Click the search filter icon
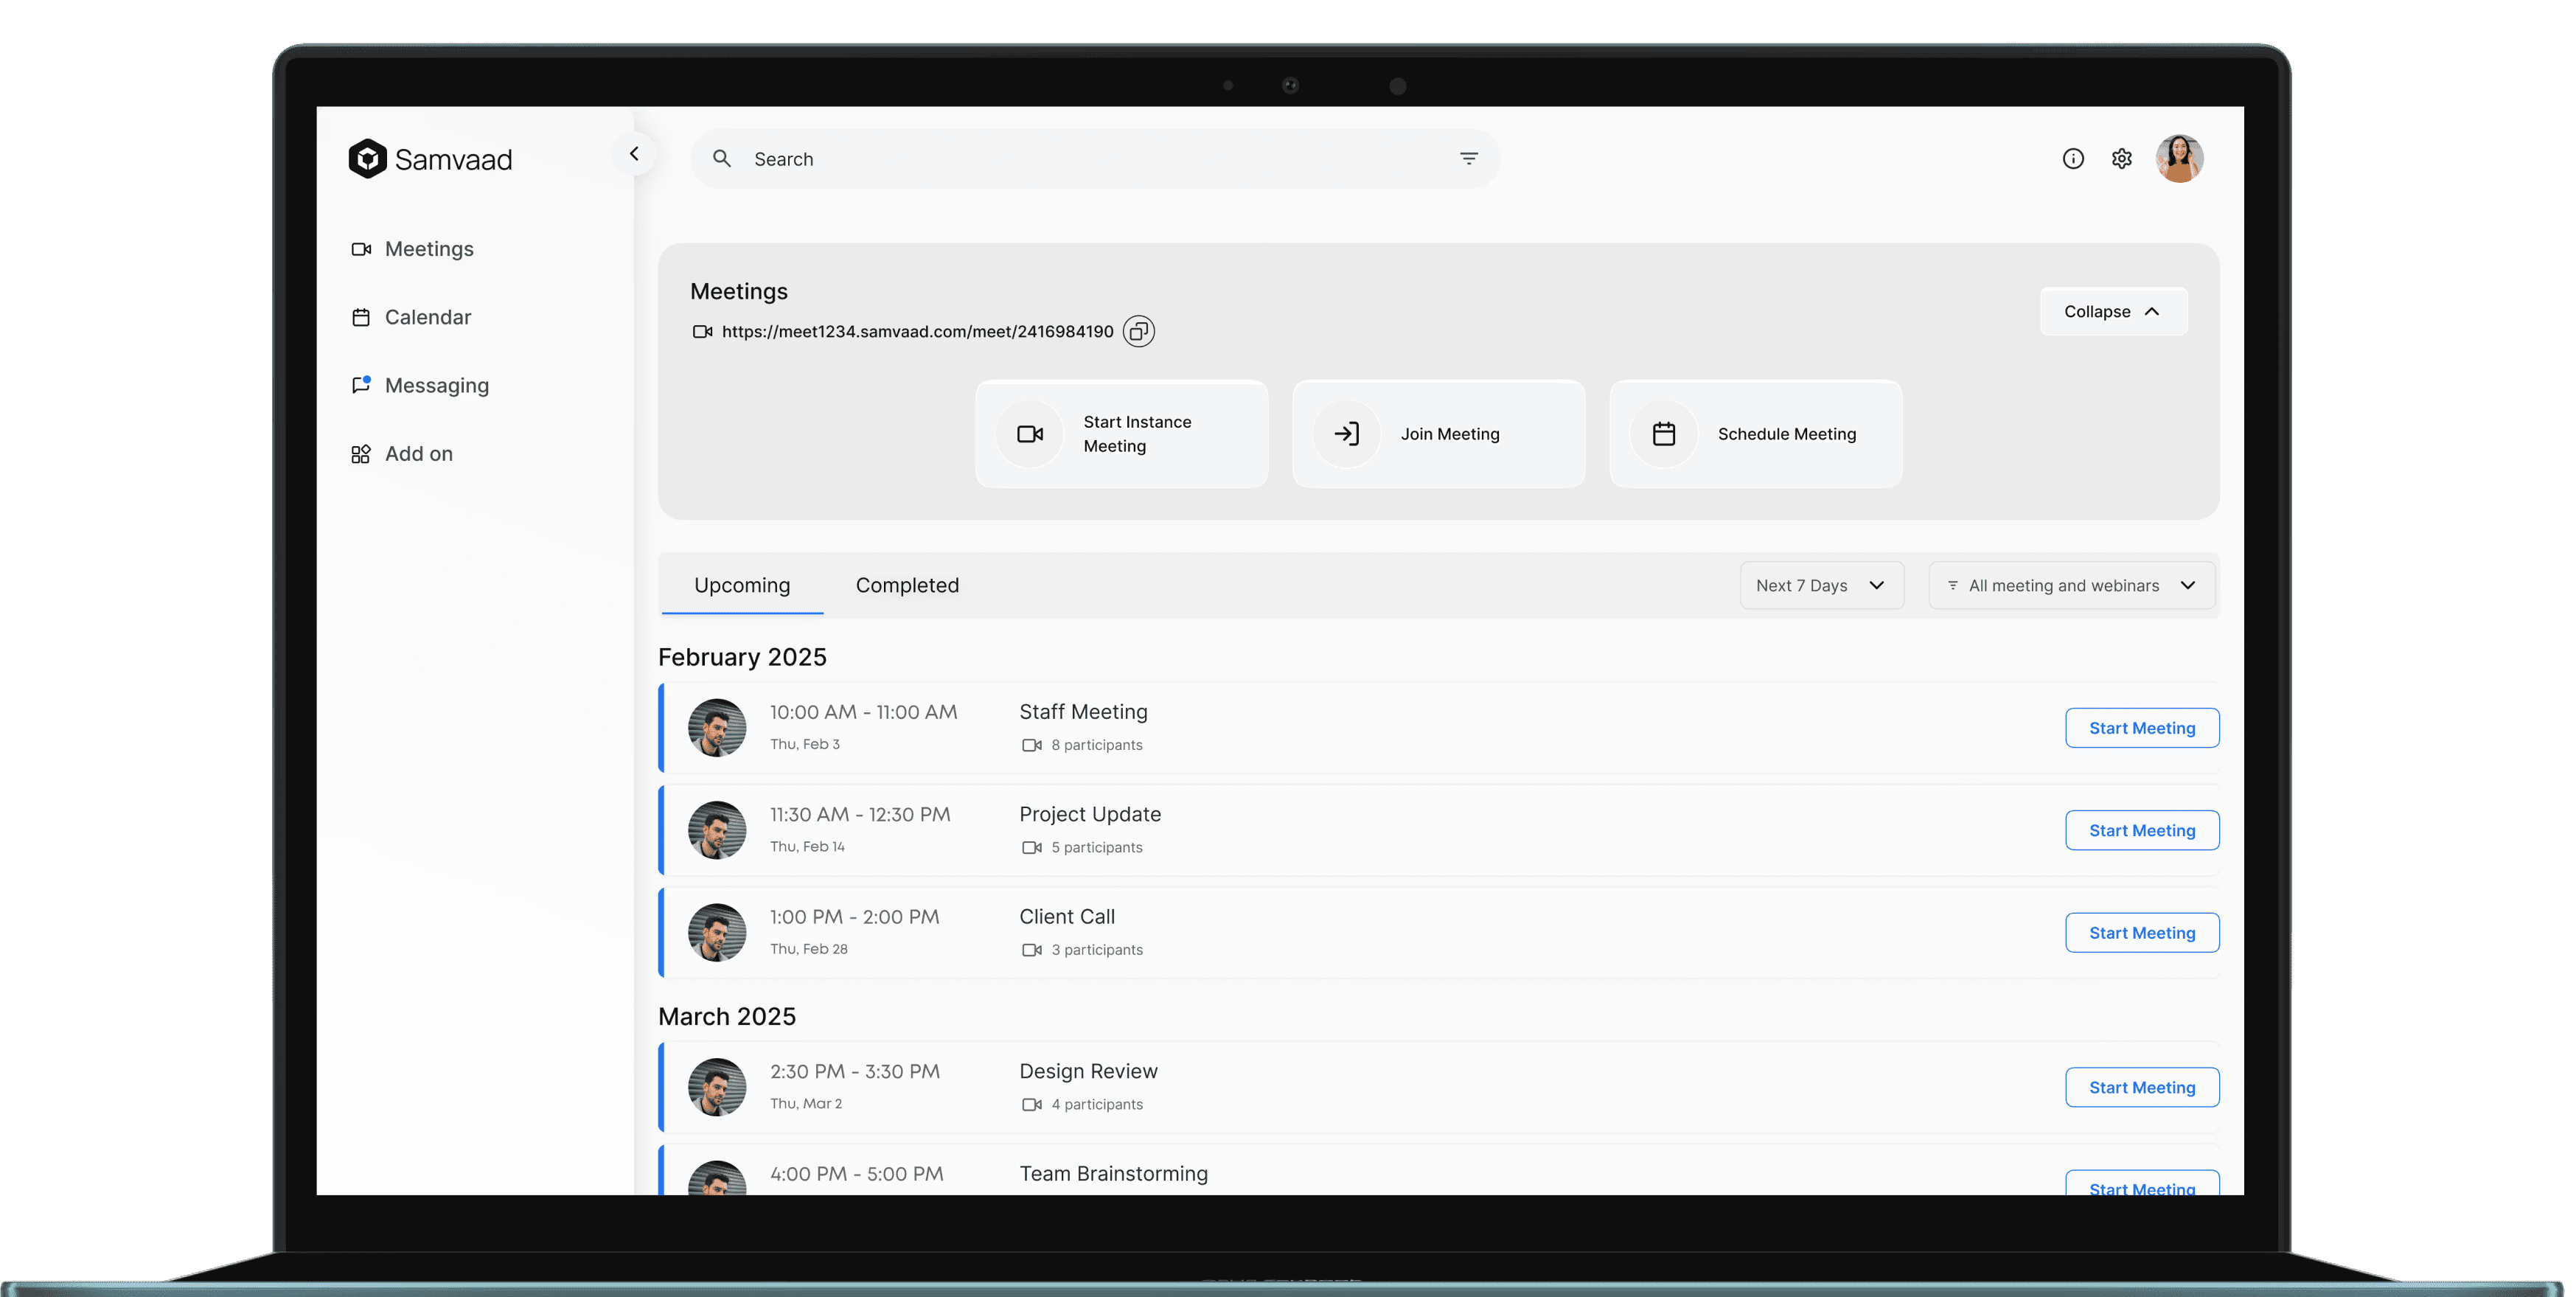Viewport: 2576px width, 1297px height. tap(1468, 159)
